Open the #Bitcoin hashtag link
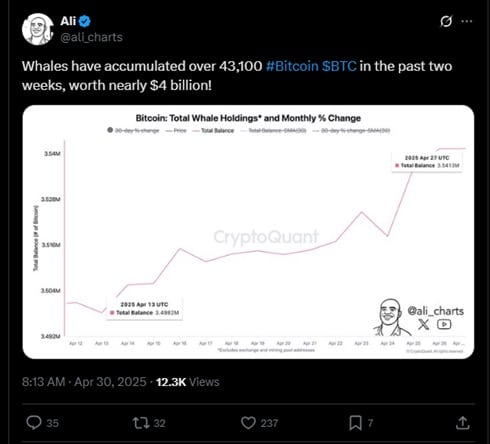 pos(292,66)
